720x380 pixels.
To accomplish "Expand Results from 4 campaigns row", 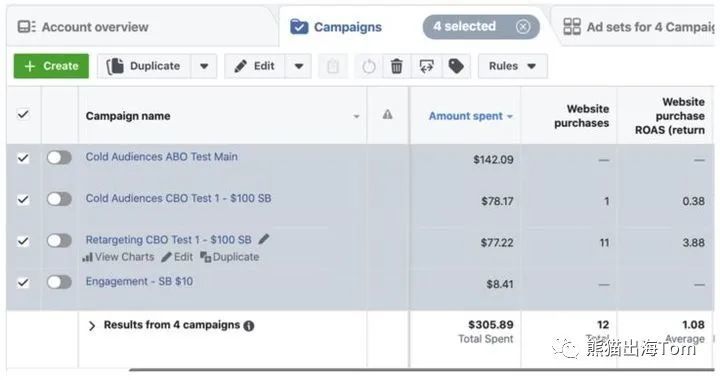I will pyautogui.click(x=92, y=326).
